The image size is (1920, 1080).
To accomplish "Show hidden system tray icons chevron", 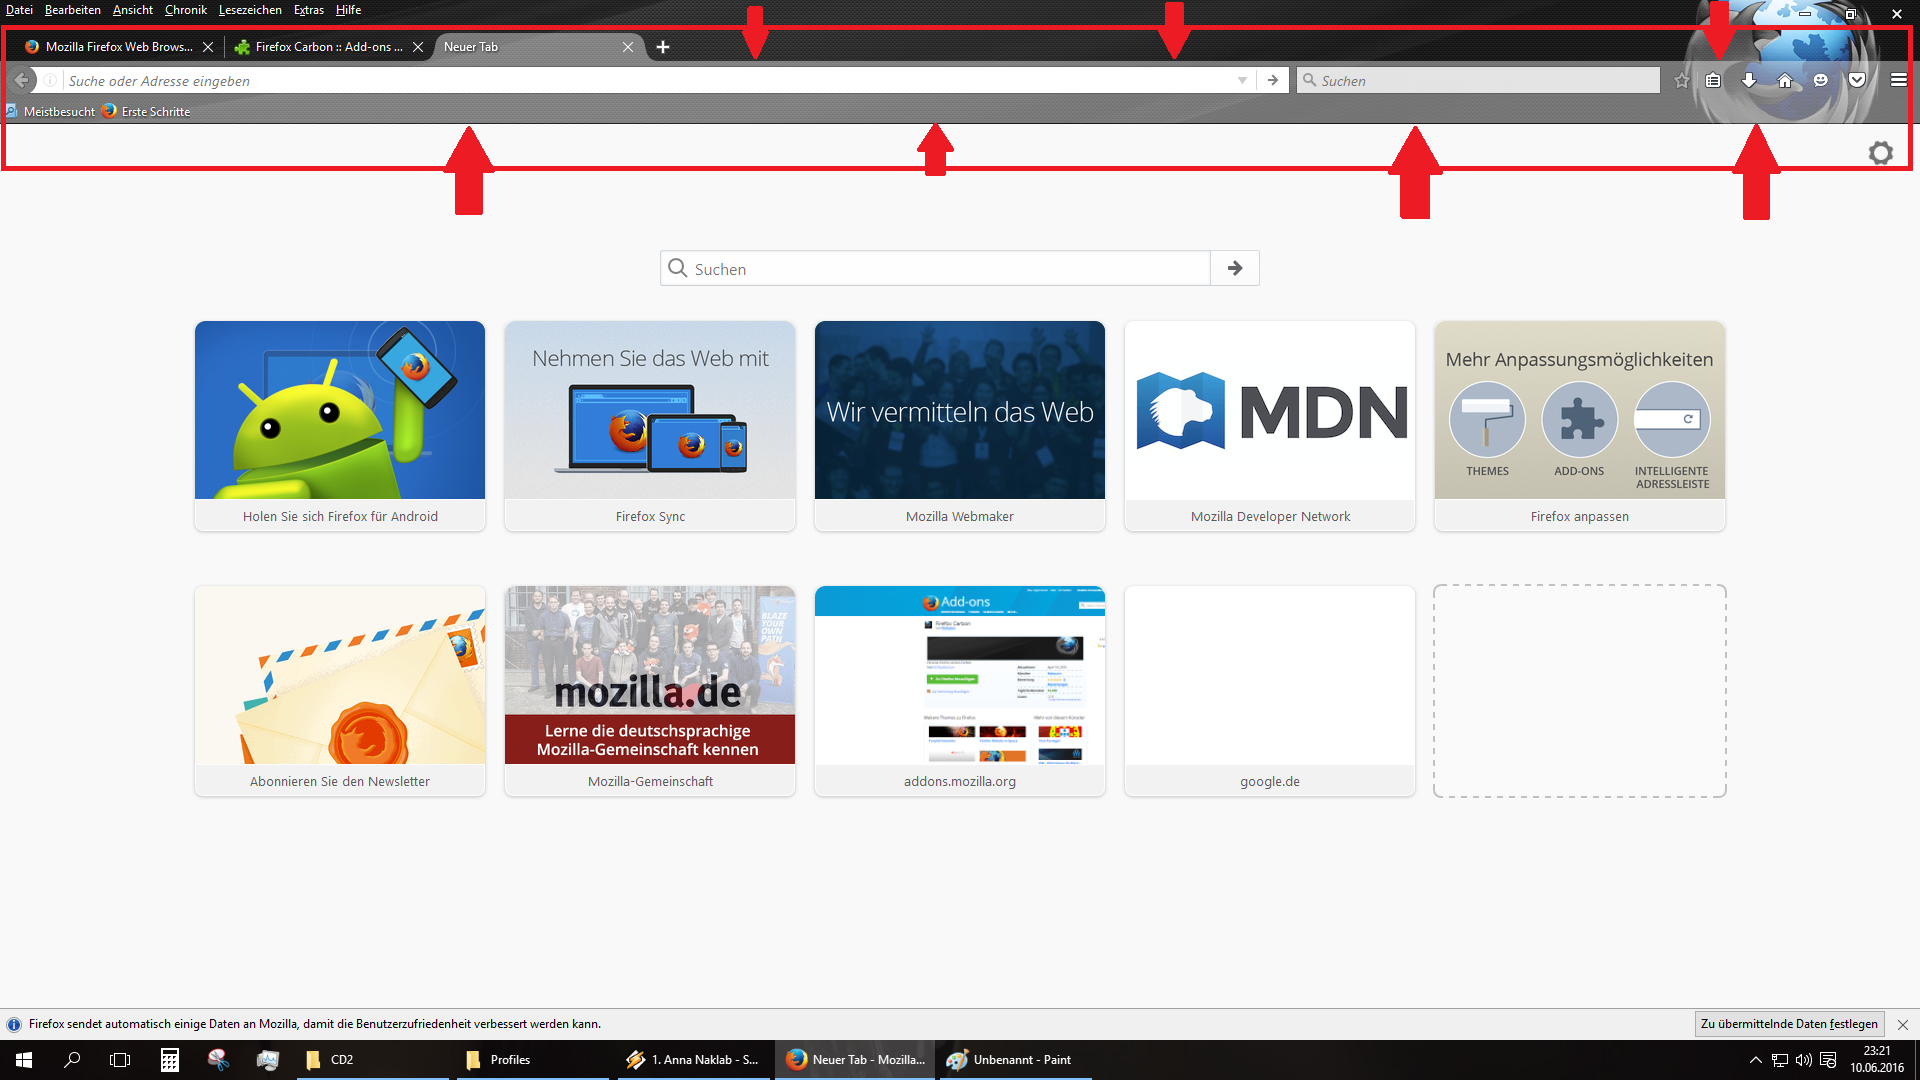I will (x=1755, y=1060).
